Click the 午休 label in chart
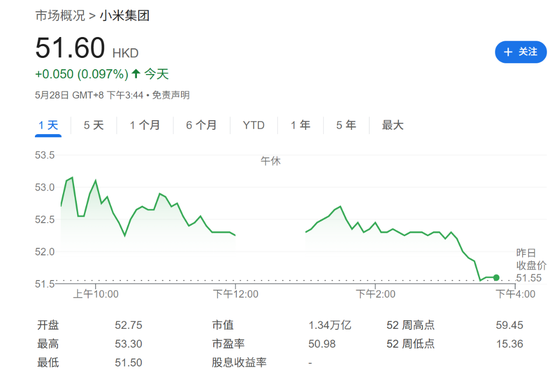This screenshot has height=375, width=550. (270, 161)
